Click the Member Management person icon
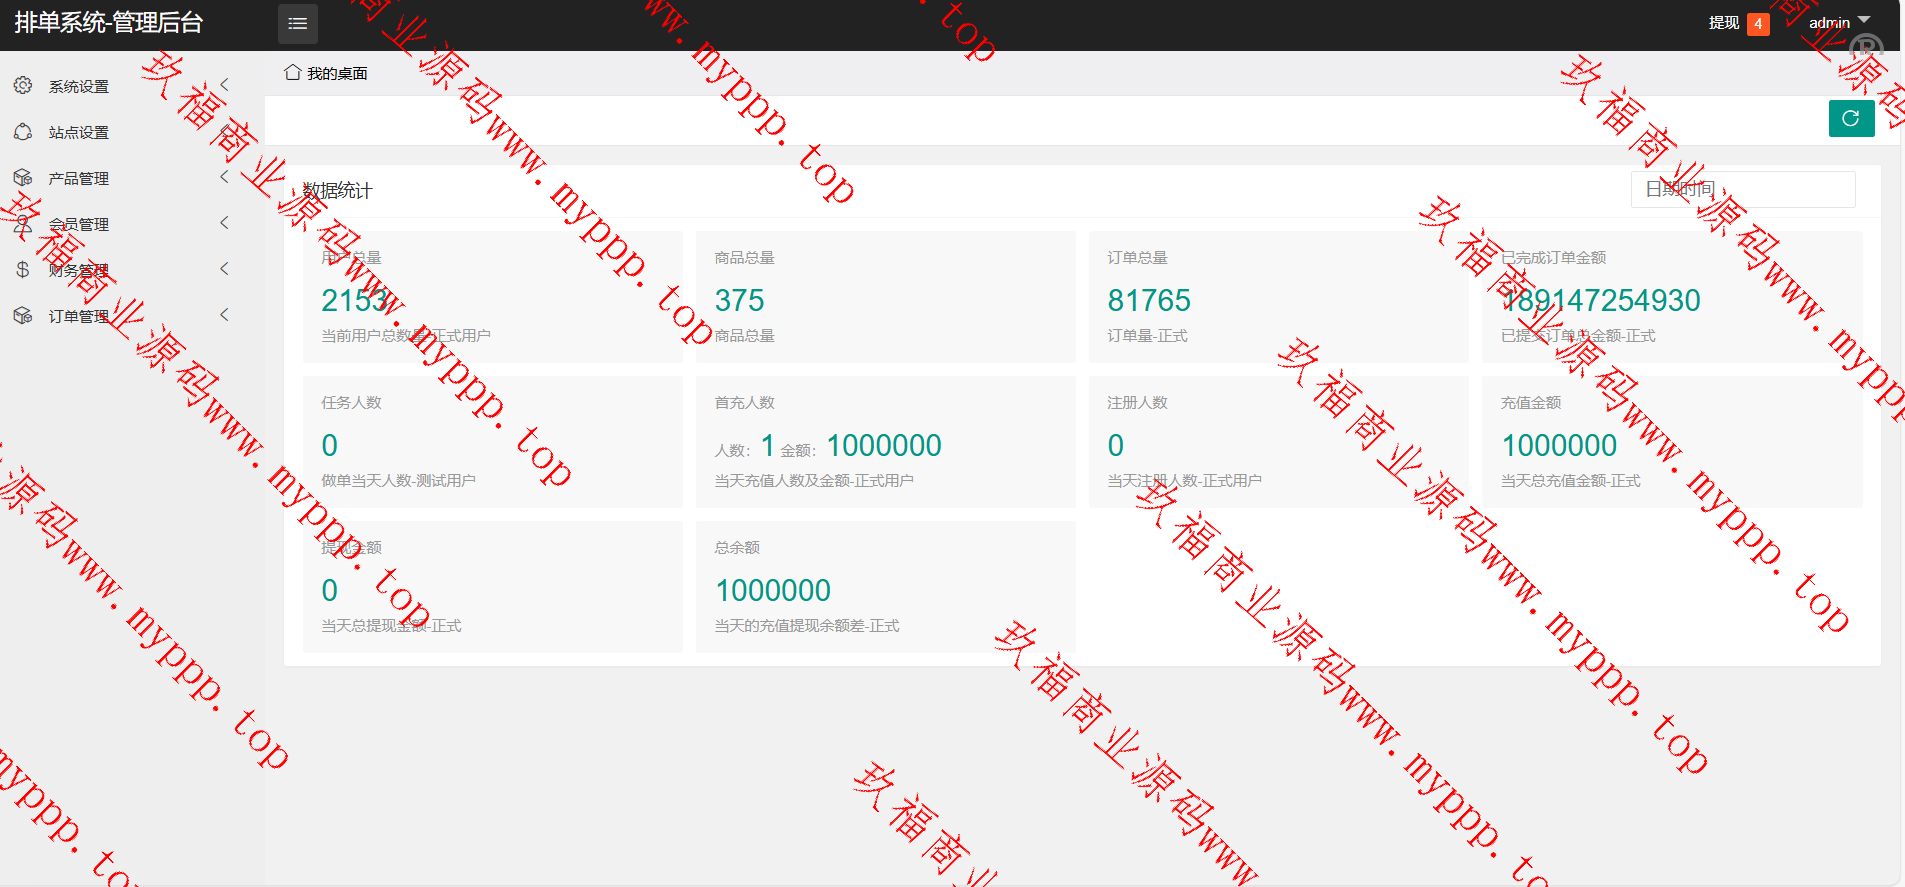Screen dimensions: 1905x887 23,224
